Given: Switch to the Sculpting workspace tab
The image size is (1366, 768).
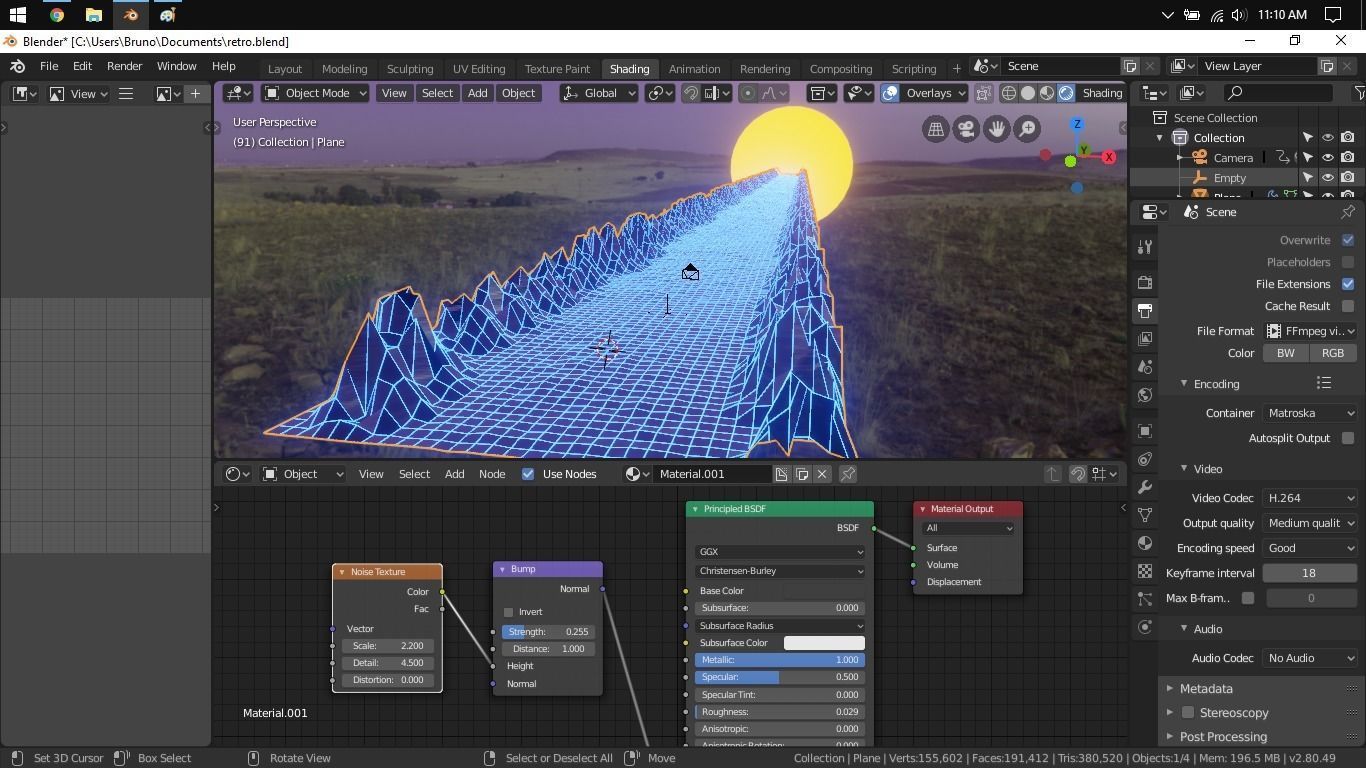Looking at the screenshot, I should click(x=410, y=69).
